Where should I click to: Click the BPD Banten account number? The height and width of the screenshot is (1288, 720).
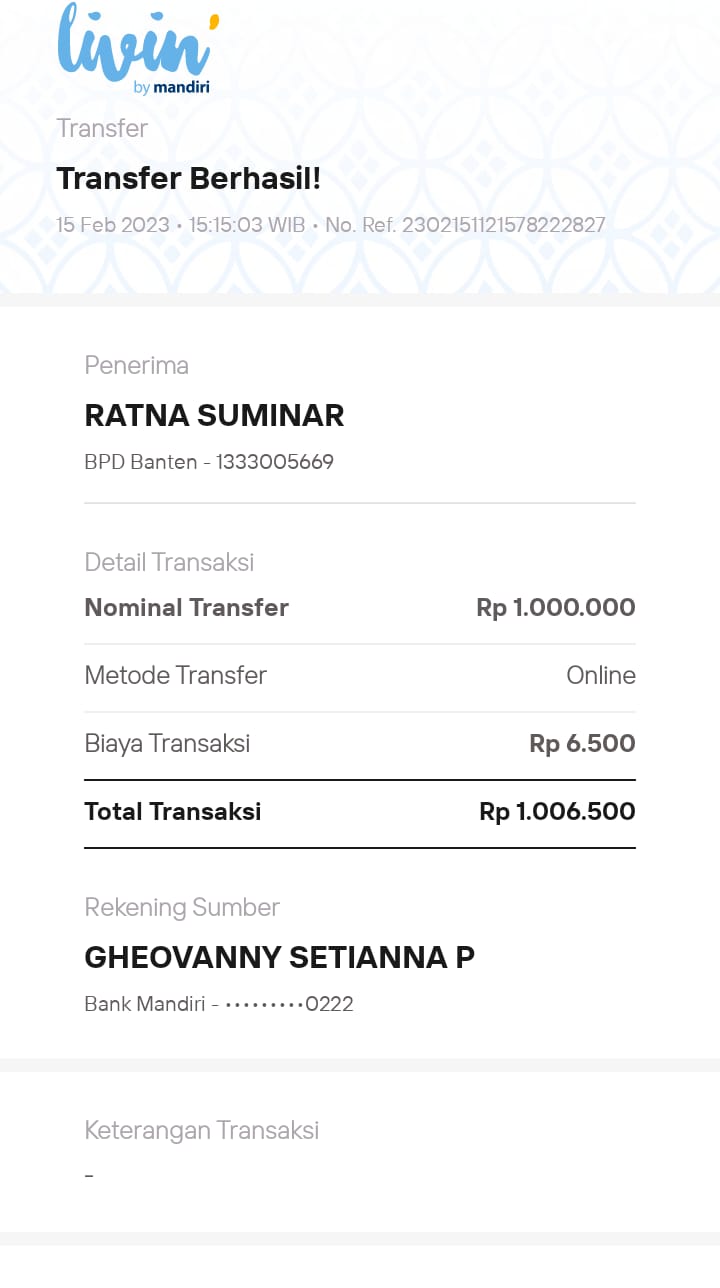coord(274,462)
